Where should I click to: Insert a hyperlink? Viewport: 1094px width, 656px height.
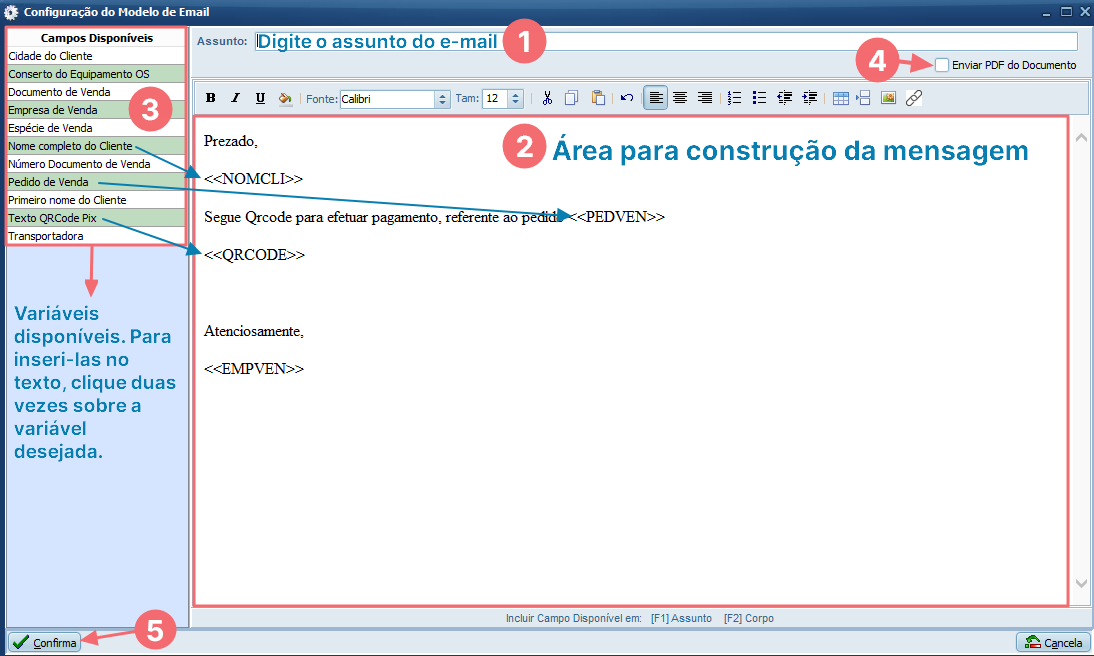913,98
